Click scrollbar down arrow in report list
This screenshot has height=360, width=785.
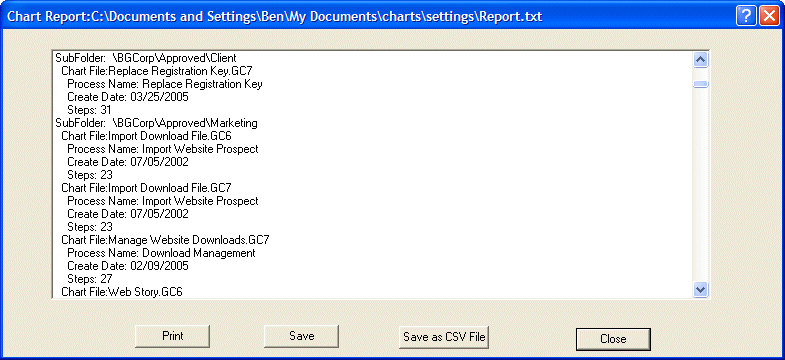[x=700, y=289]
